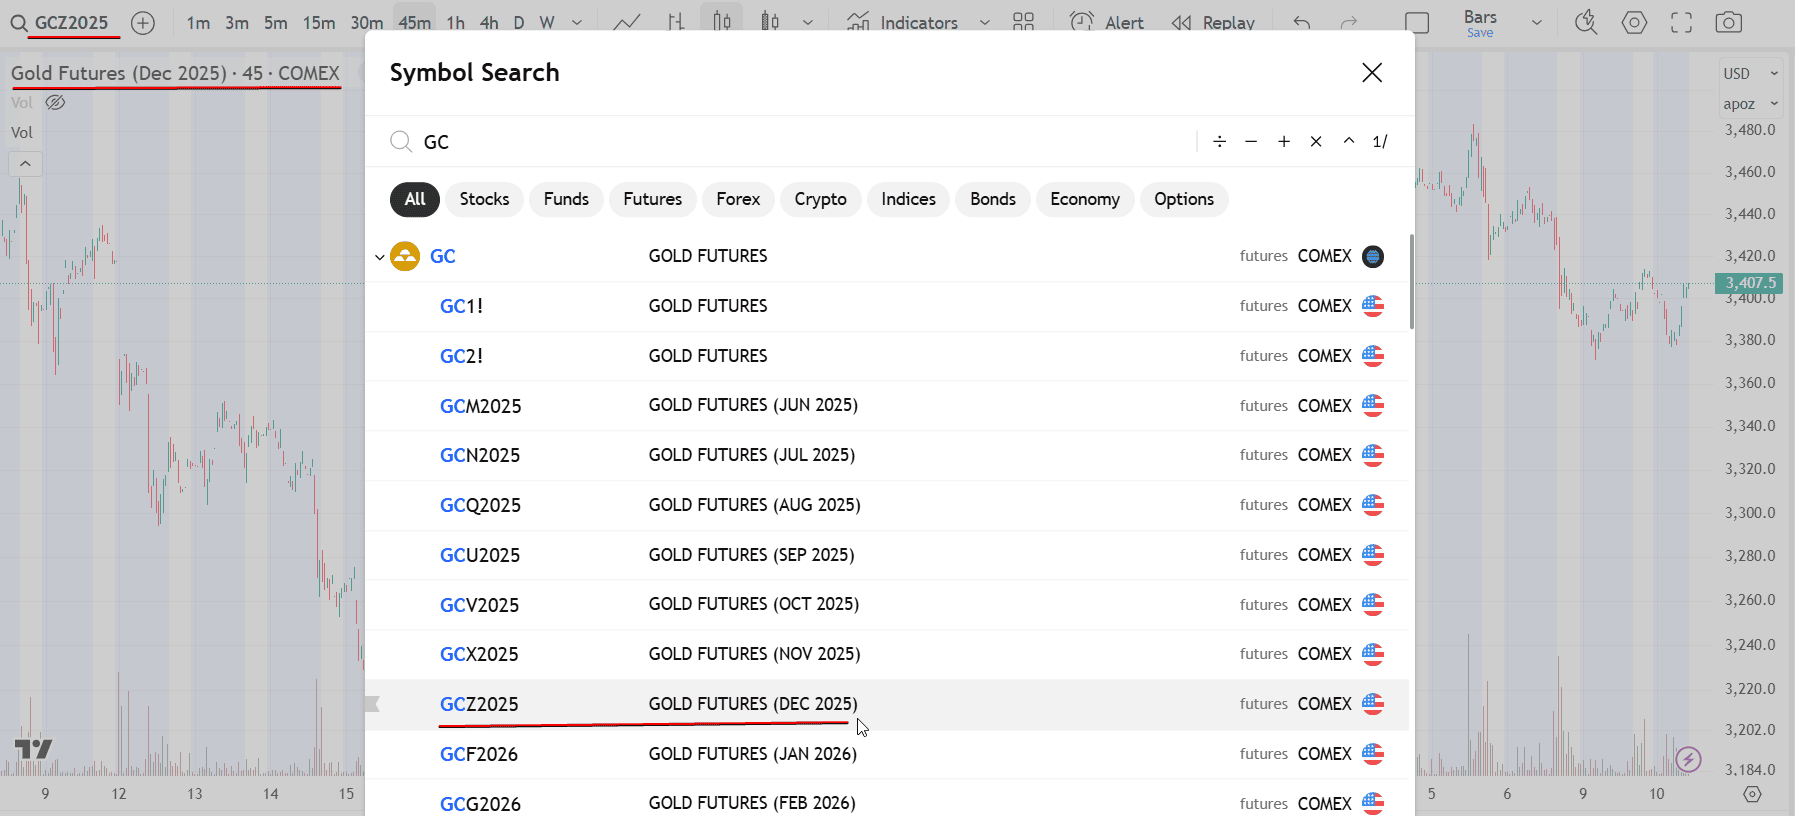Select GCM2025 June 2025 contract

coord(887,406)
